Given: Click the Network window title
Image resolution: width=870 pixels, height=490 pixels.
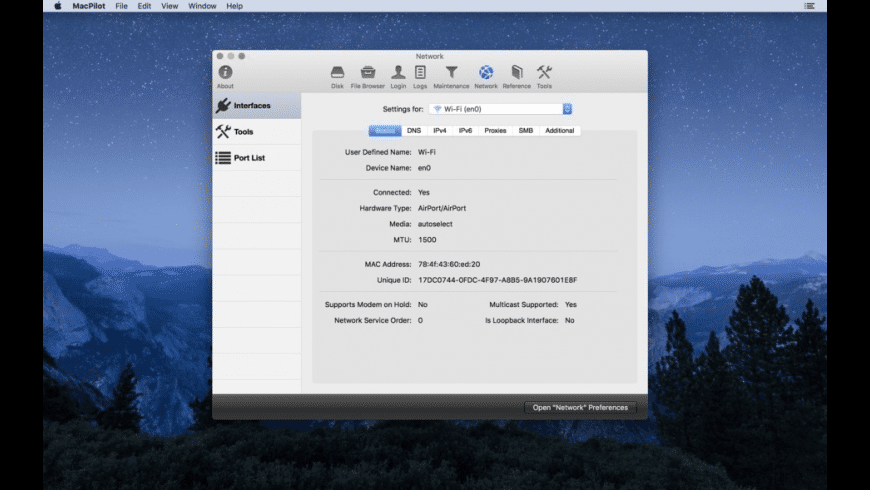Looking at the screenshot, I should point(429,56).
